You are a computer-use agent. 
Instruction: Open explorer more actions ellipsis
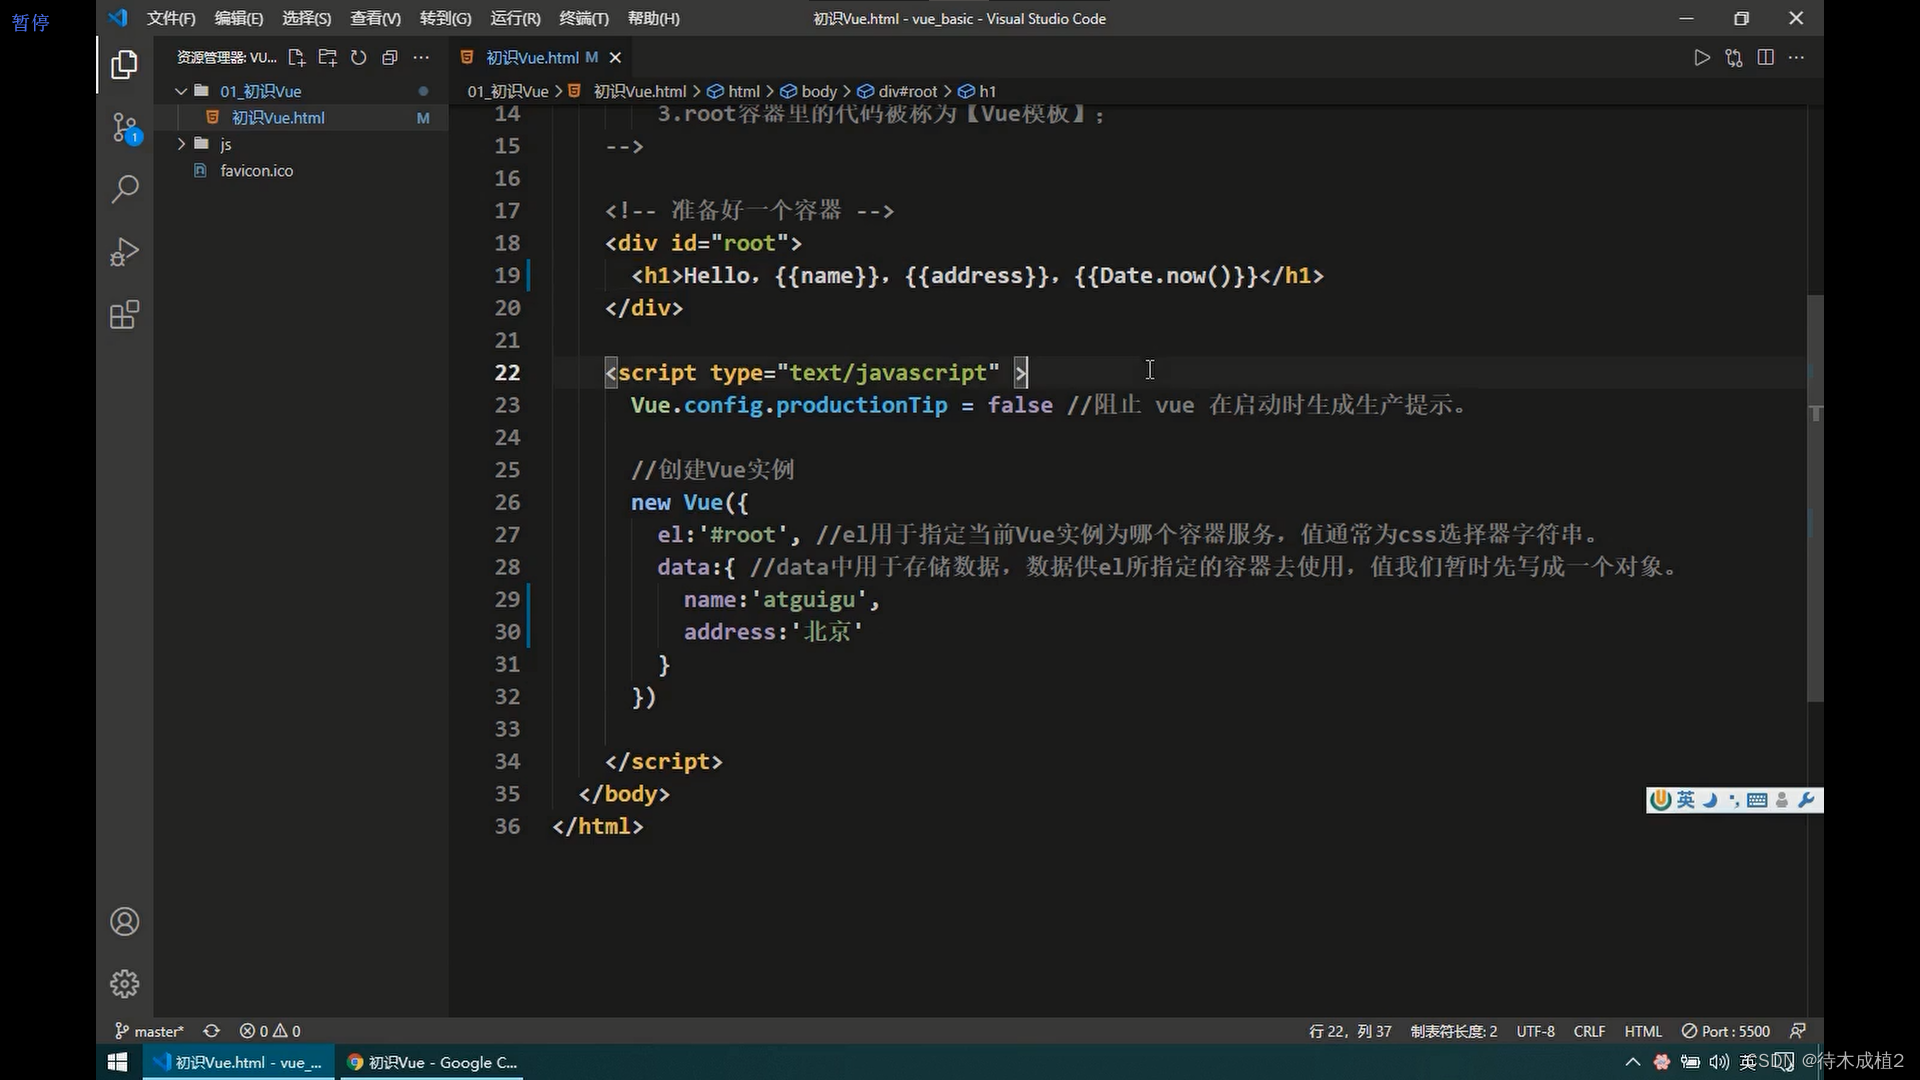coord(421,58)
